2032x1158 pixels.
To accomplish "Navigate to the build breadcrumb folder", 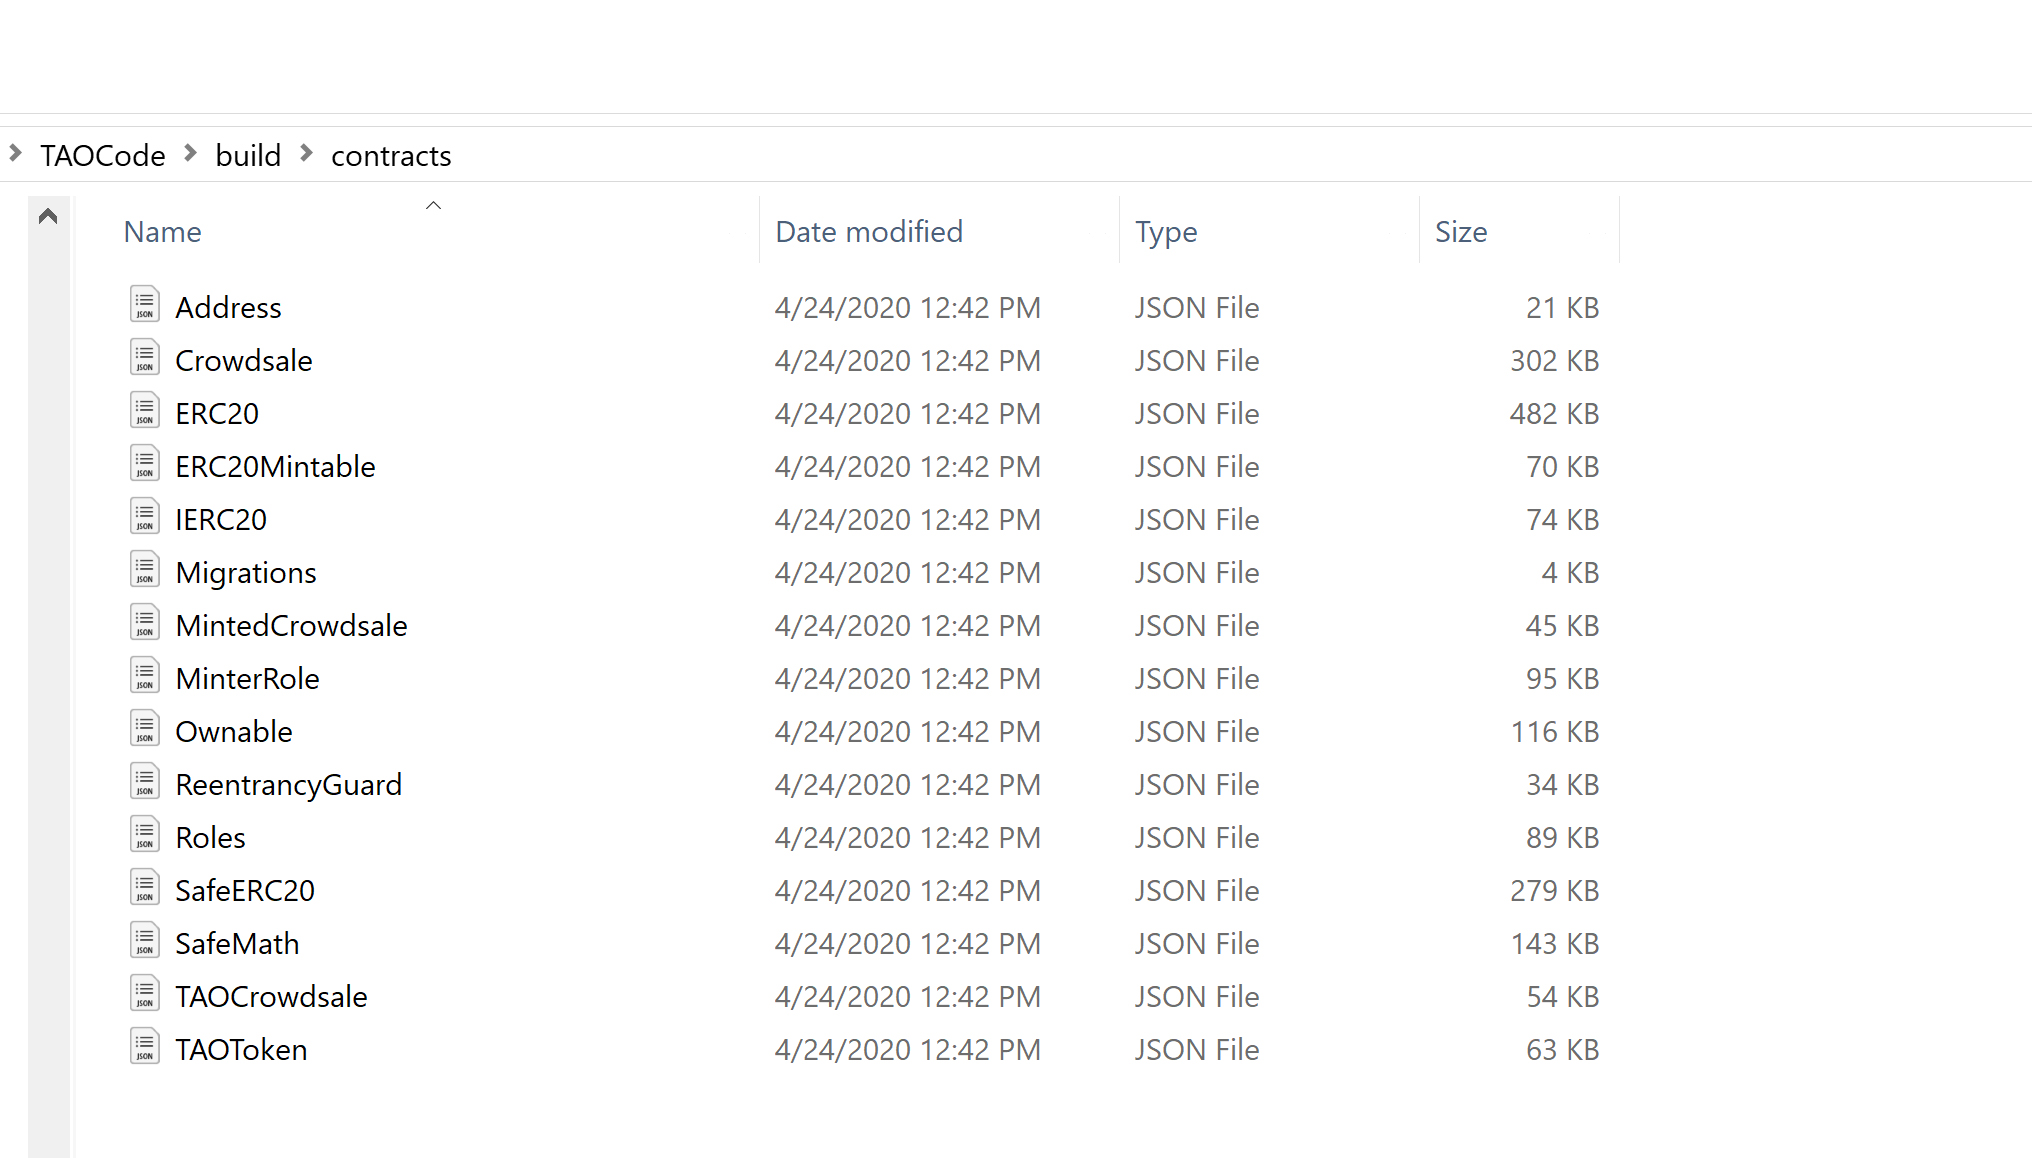I will tap(248, 156).
